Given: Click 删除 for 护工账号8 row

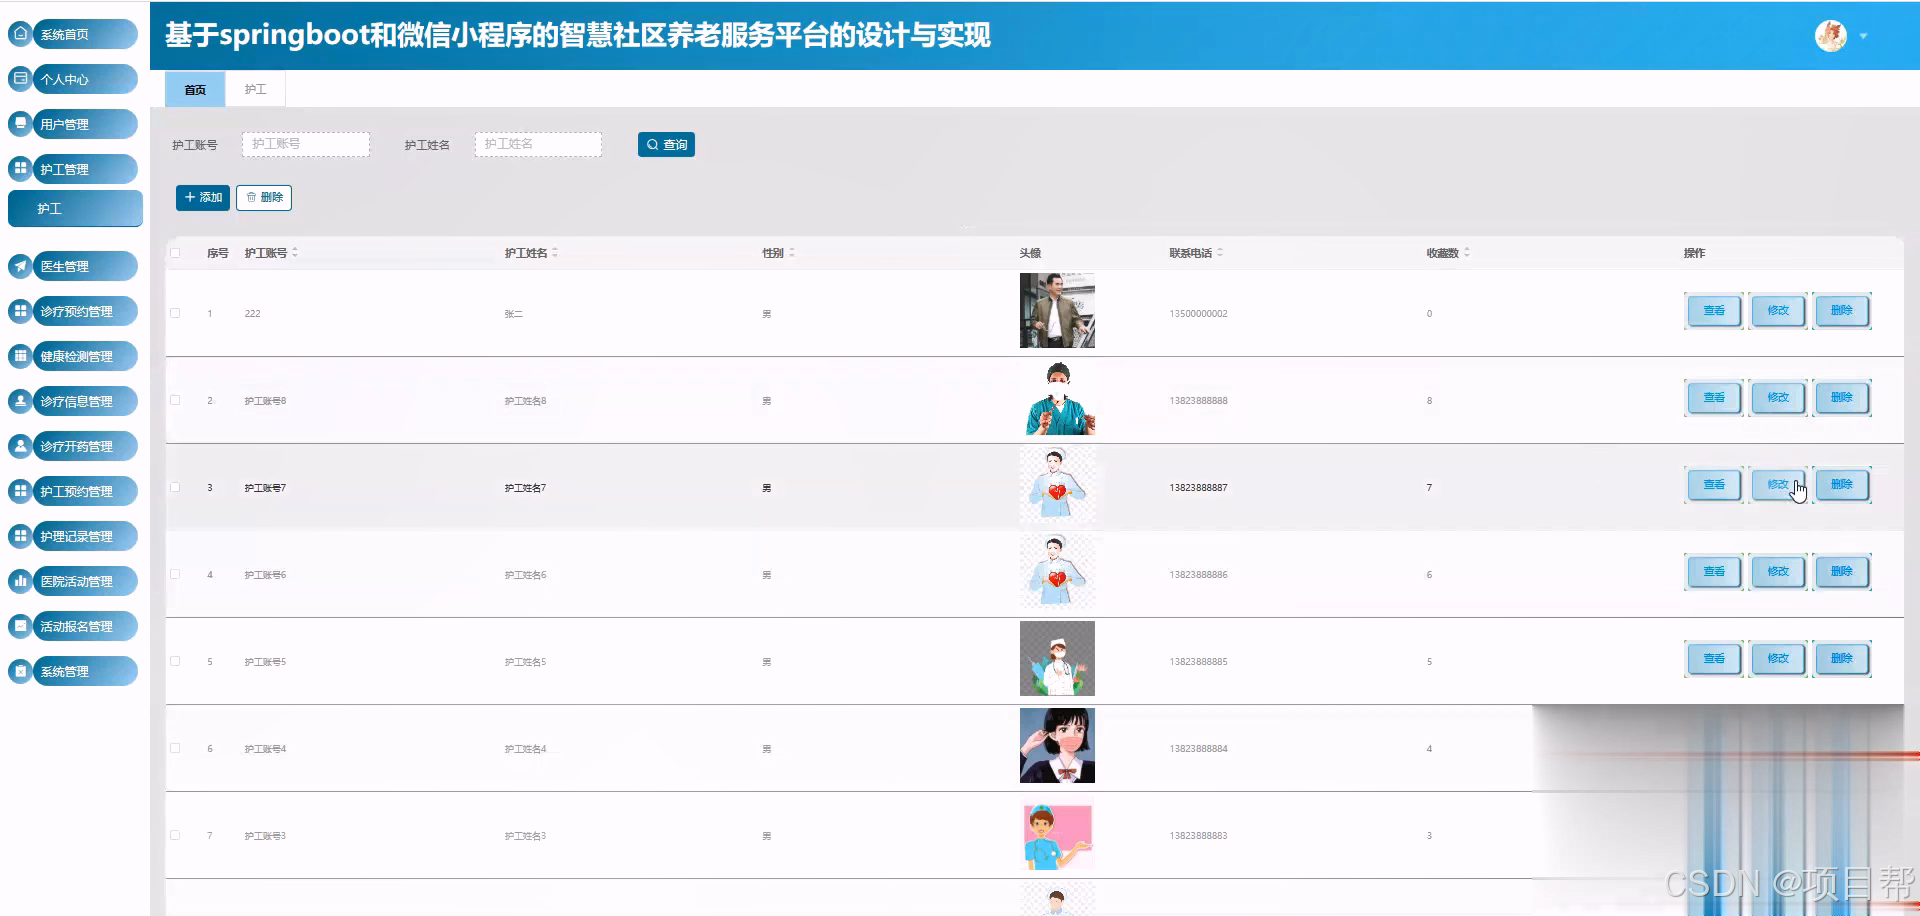Looking at the screenshot, I should pos(1842,398).
